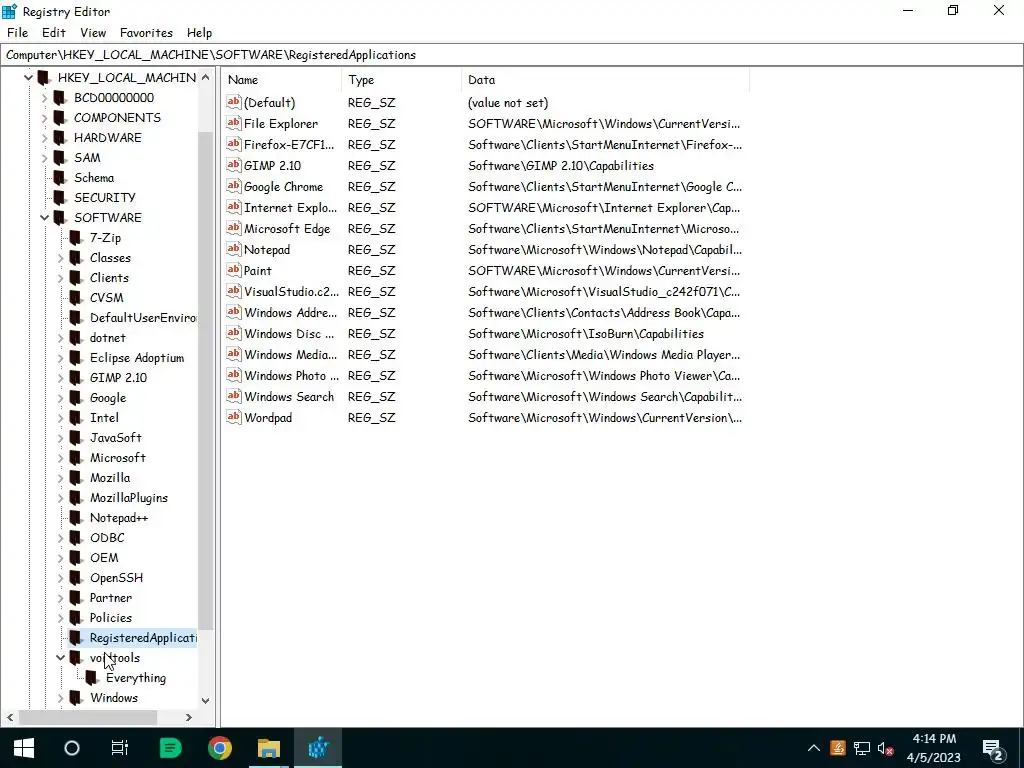Click the dotnet folder icon
This screenshot has width=1024, height=768.
[x=76, y=338]
